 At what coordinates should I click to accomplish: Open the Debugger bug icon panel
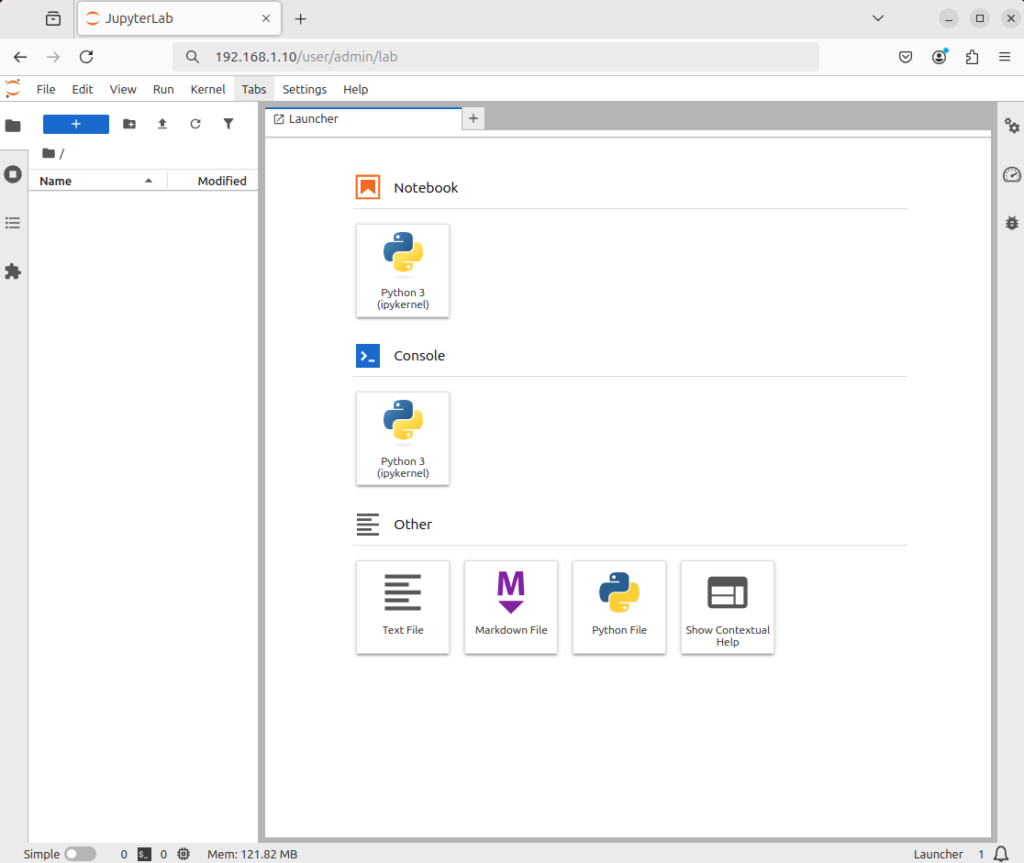[1011, 223]
